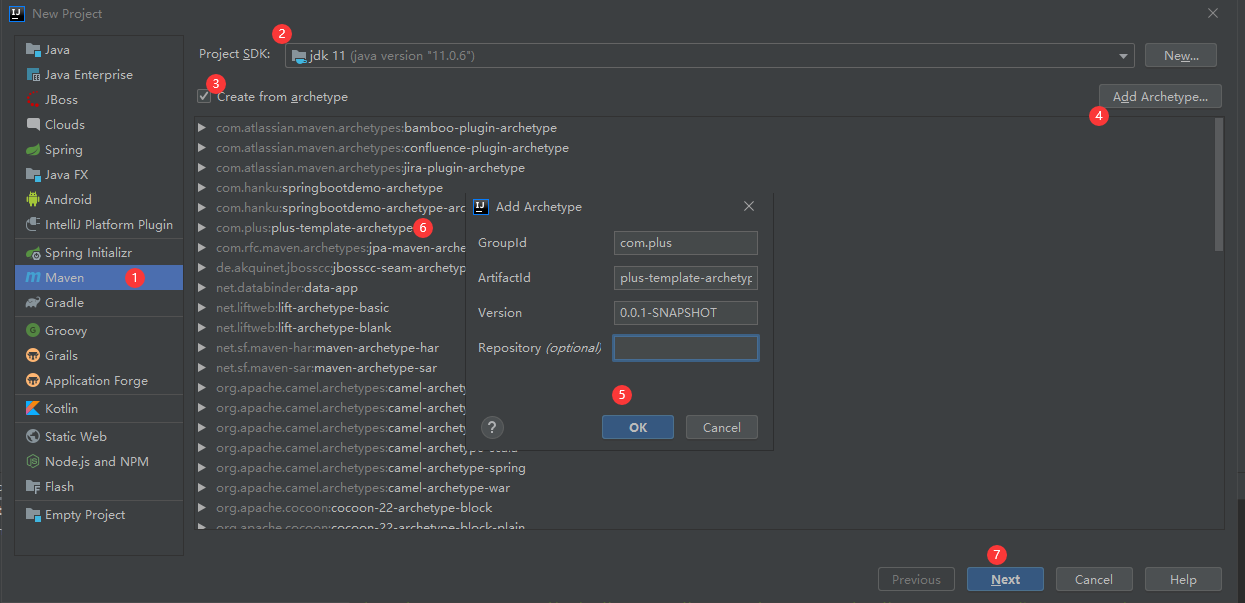Screen dimensions: 1245x603
Task: Expand the jira-plugin-archetype entry
Action: 202,168
